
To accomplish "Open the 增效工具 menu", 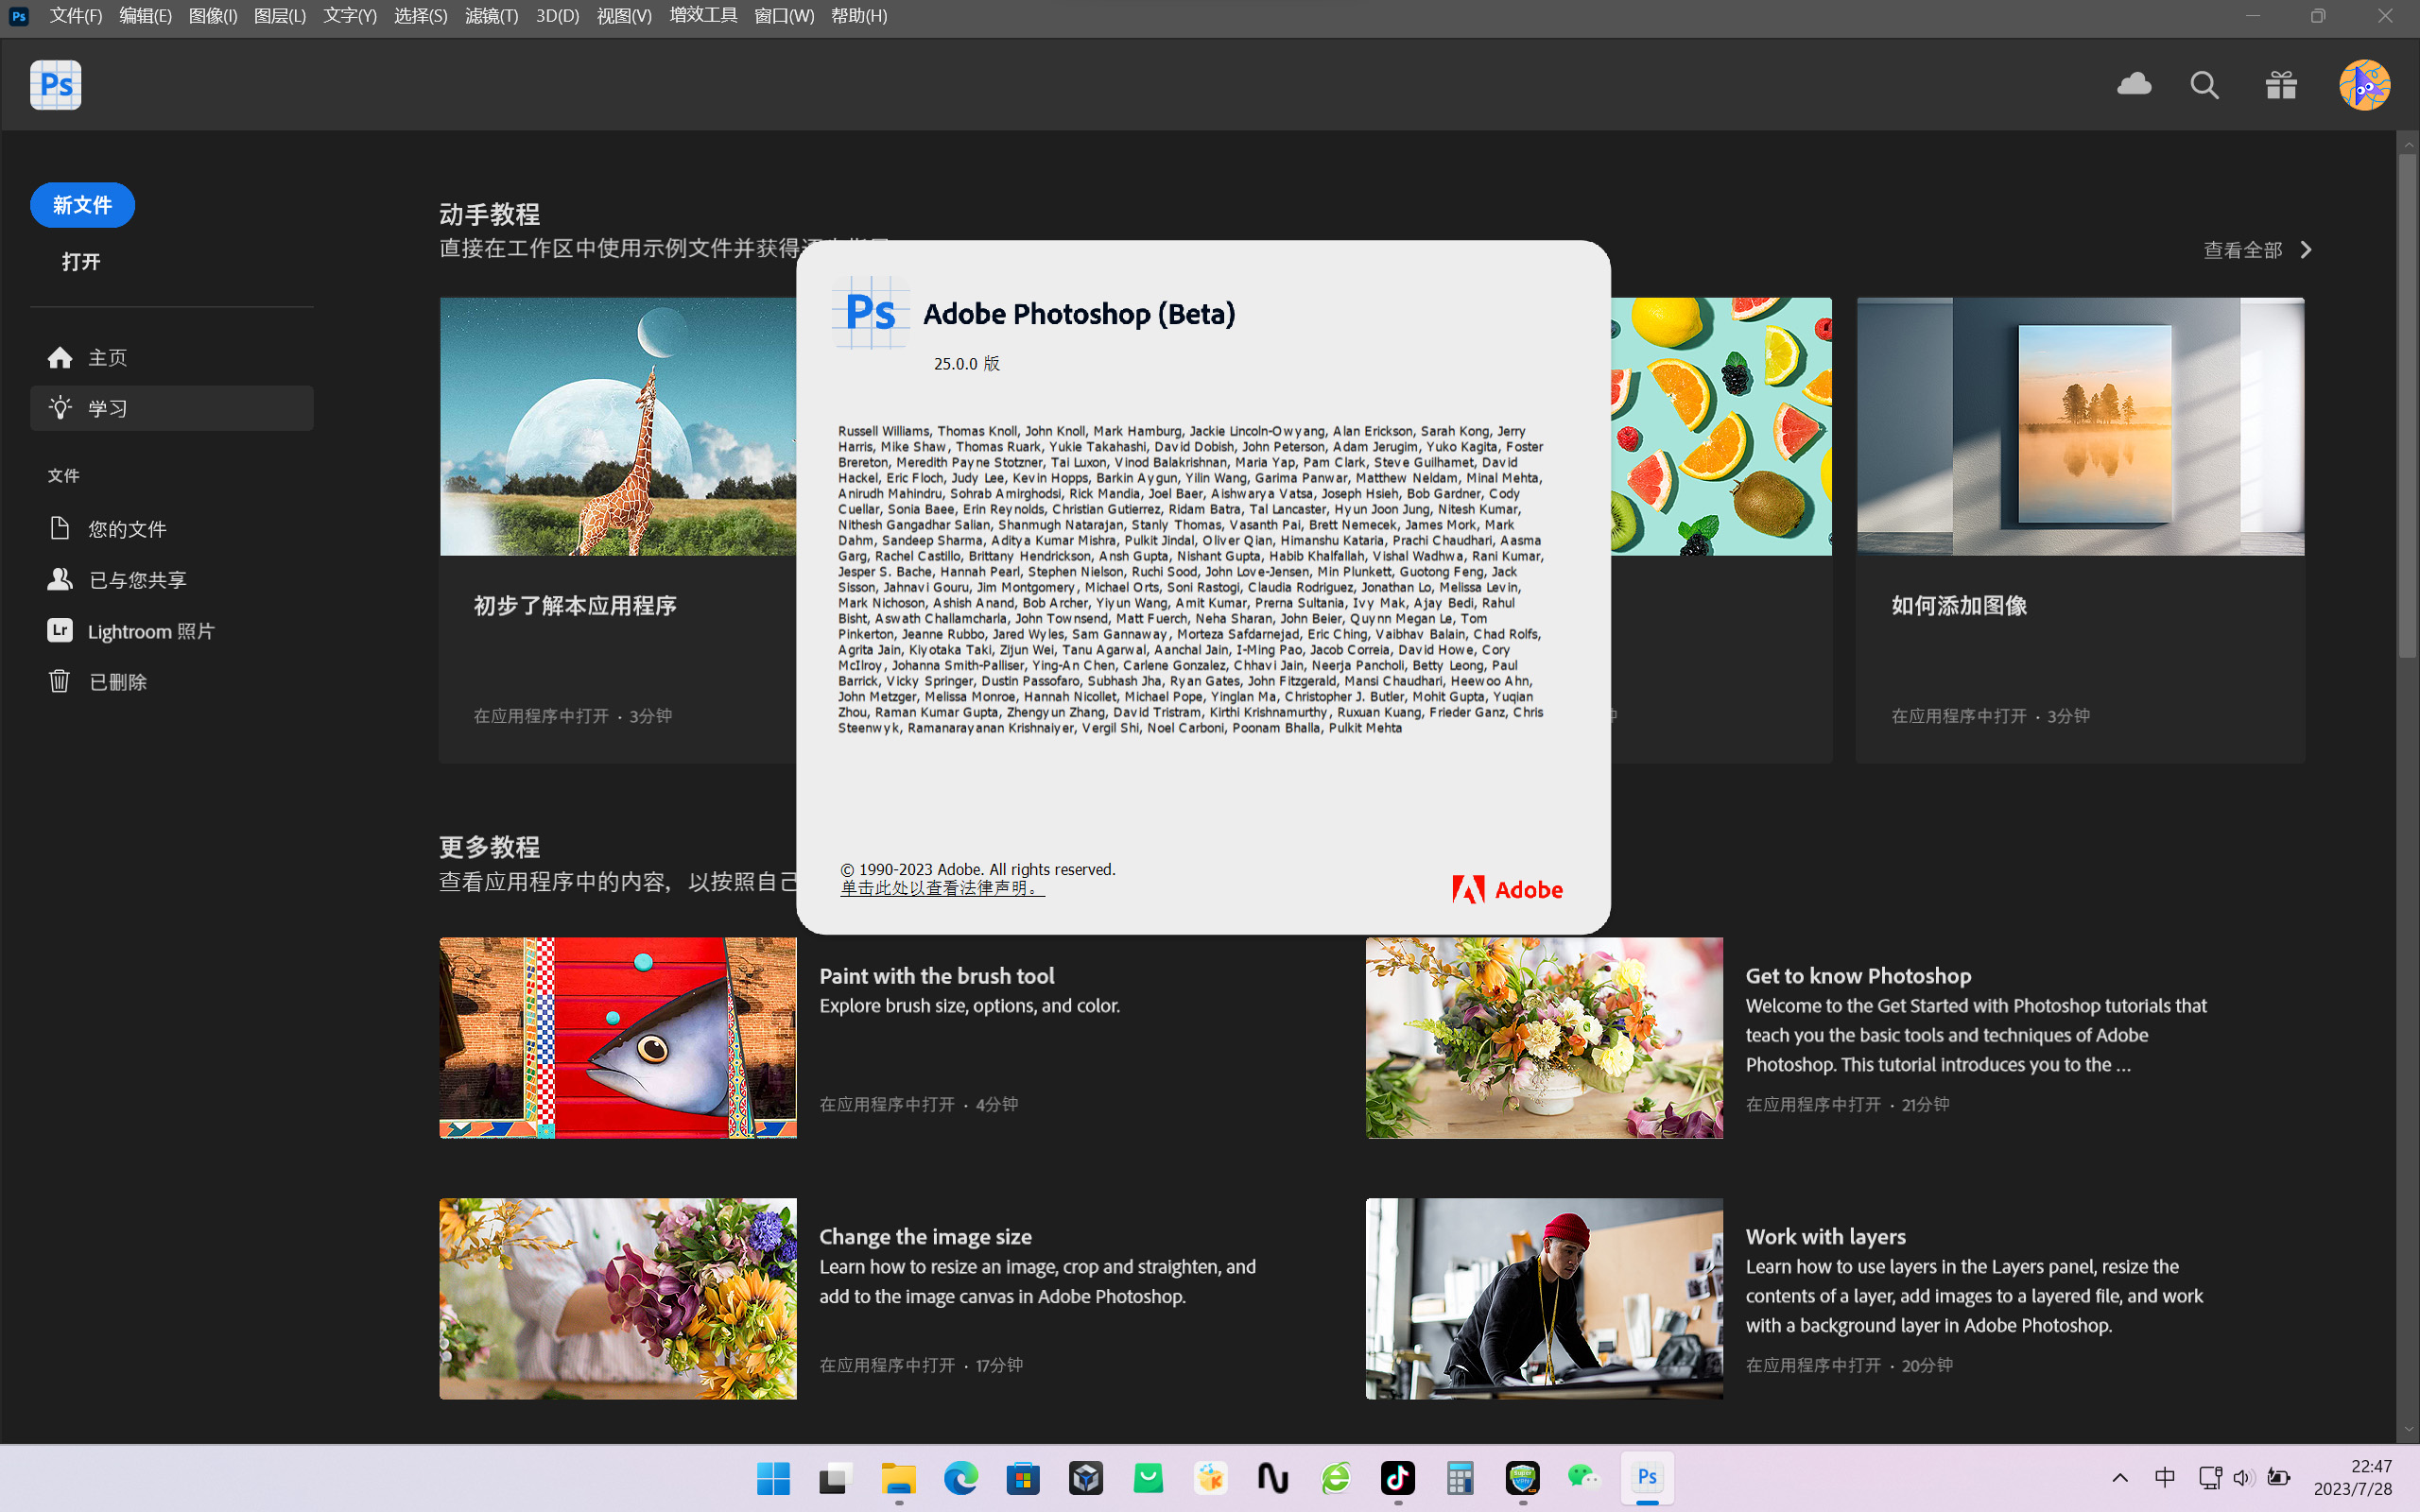I will coord(703,16).
